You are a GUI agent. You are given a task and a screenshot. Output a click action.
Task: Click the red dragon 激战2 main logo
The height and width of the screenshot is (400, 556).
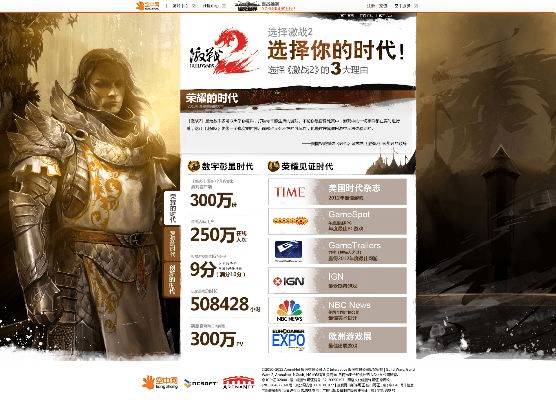223,52
